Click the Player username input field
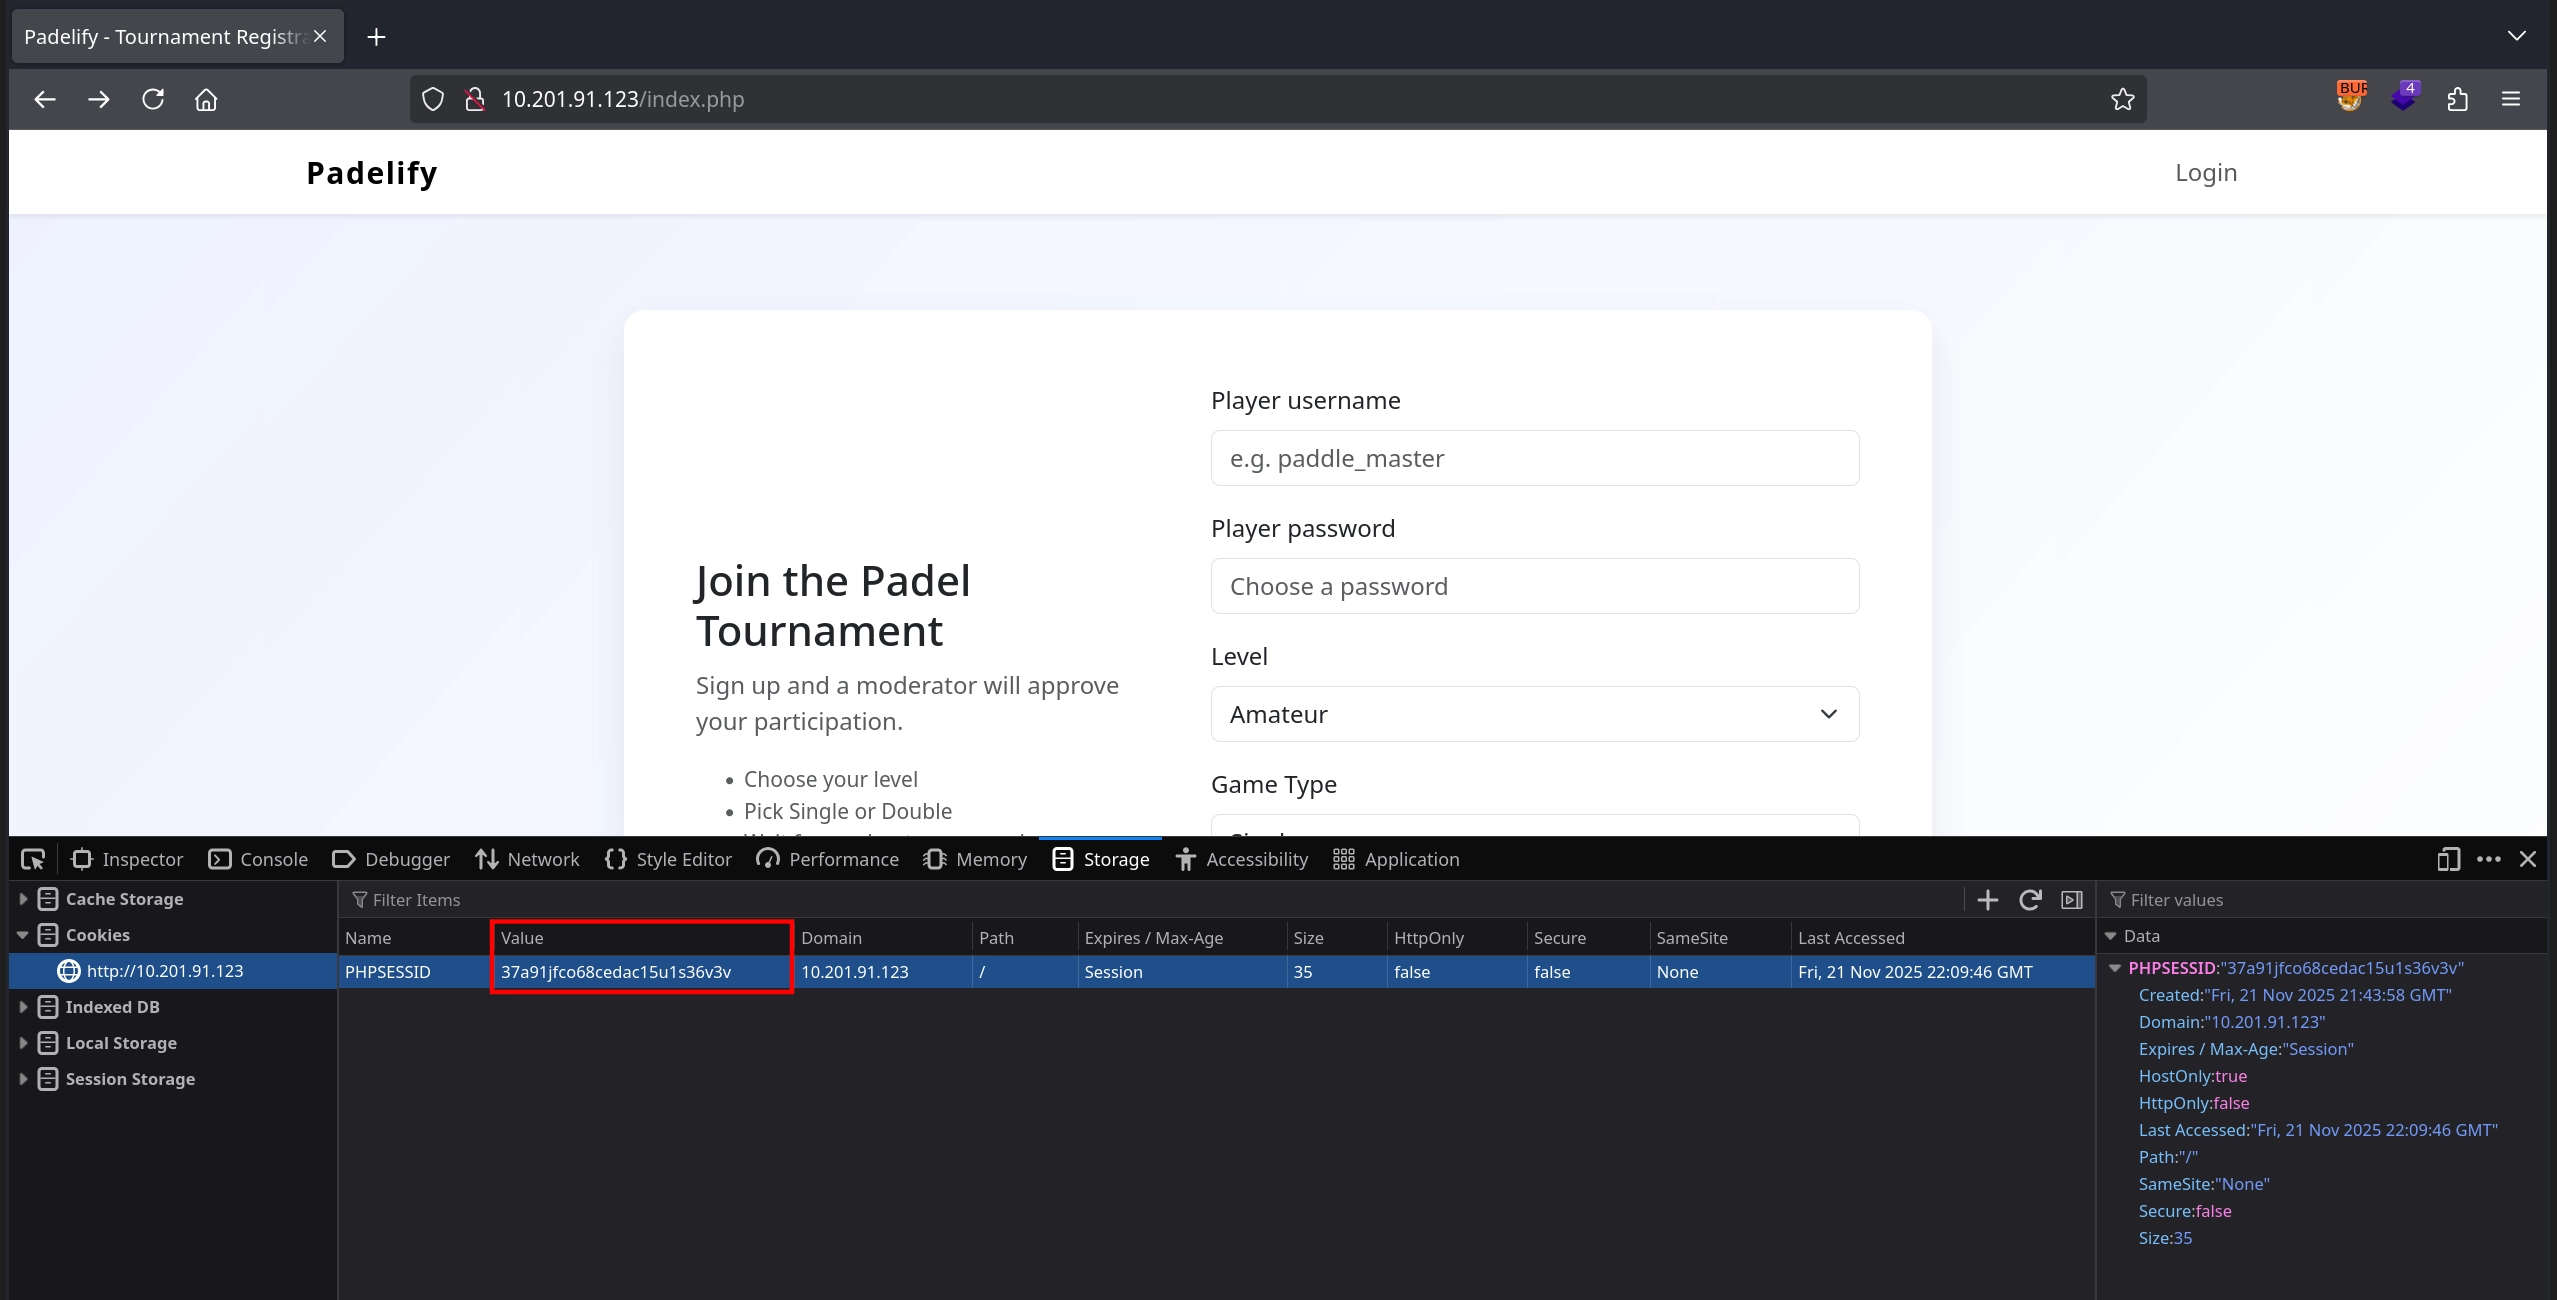The width and height of the screenshot is (2557, 1300). tap(1534, 458)
